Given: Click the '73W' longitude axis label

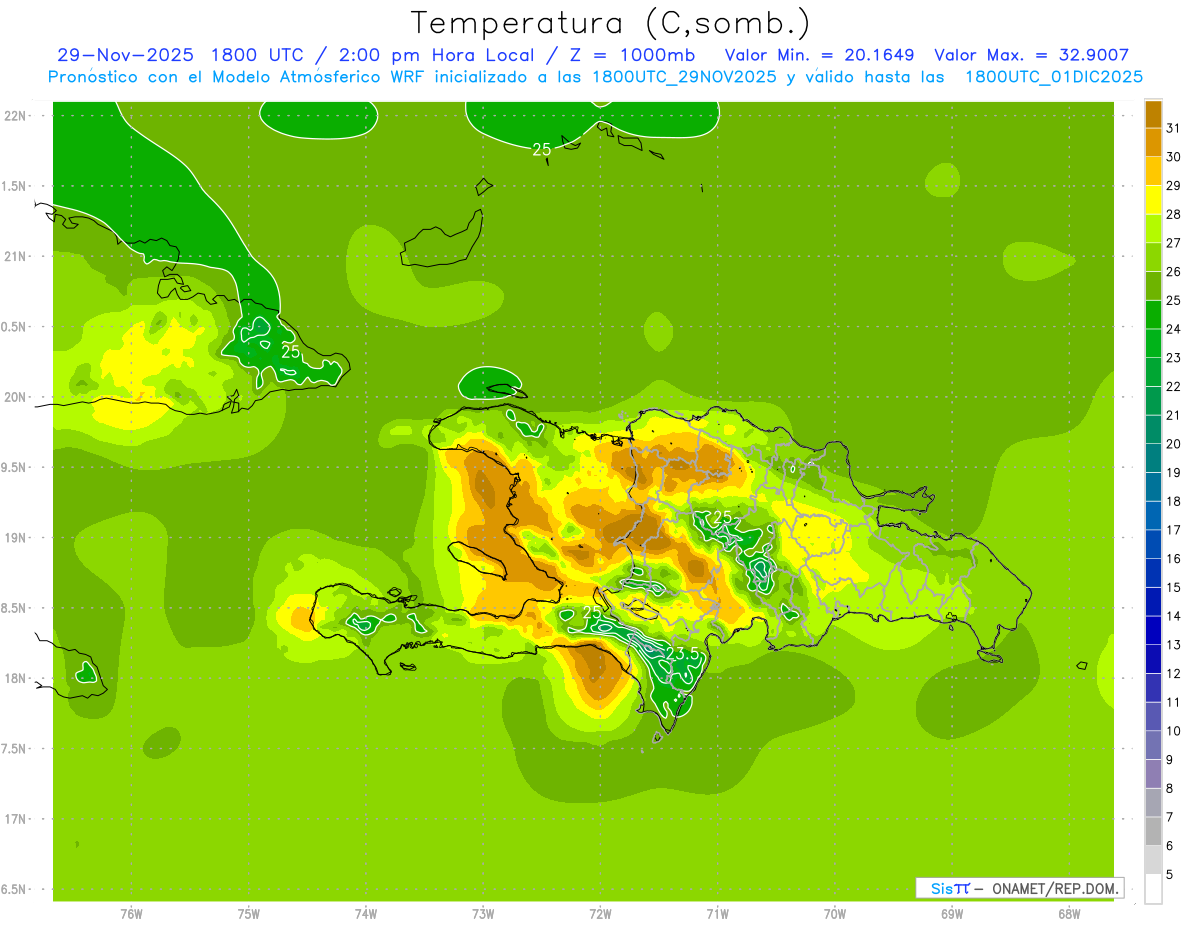Looking at the screenshot, I should (x=483, y=913).
